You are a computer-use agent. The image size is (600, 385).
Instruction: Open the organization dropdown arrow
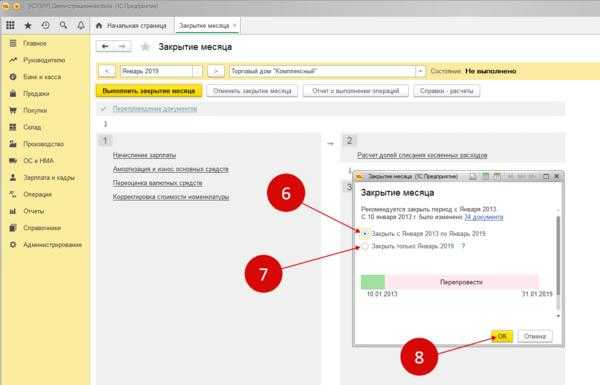[420, 71]
